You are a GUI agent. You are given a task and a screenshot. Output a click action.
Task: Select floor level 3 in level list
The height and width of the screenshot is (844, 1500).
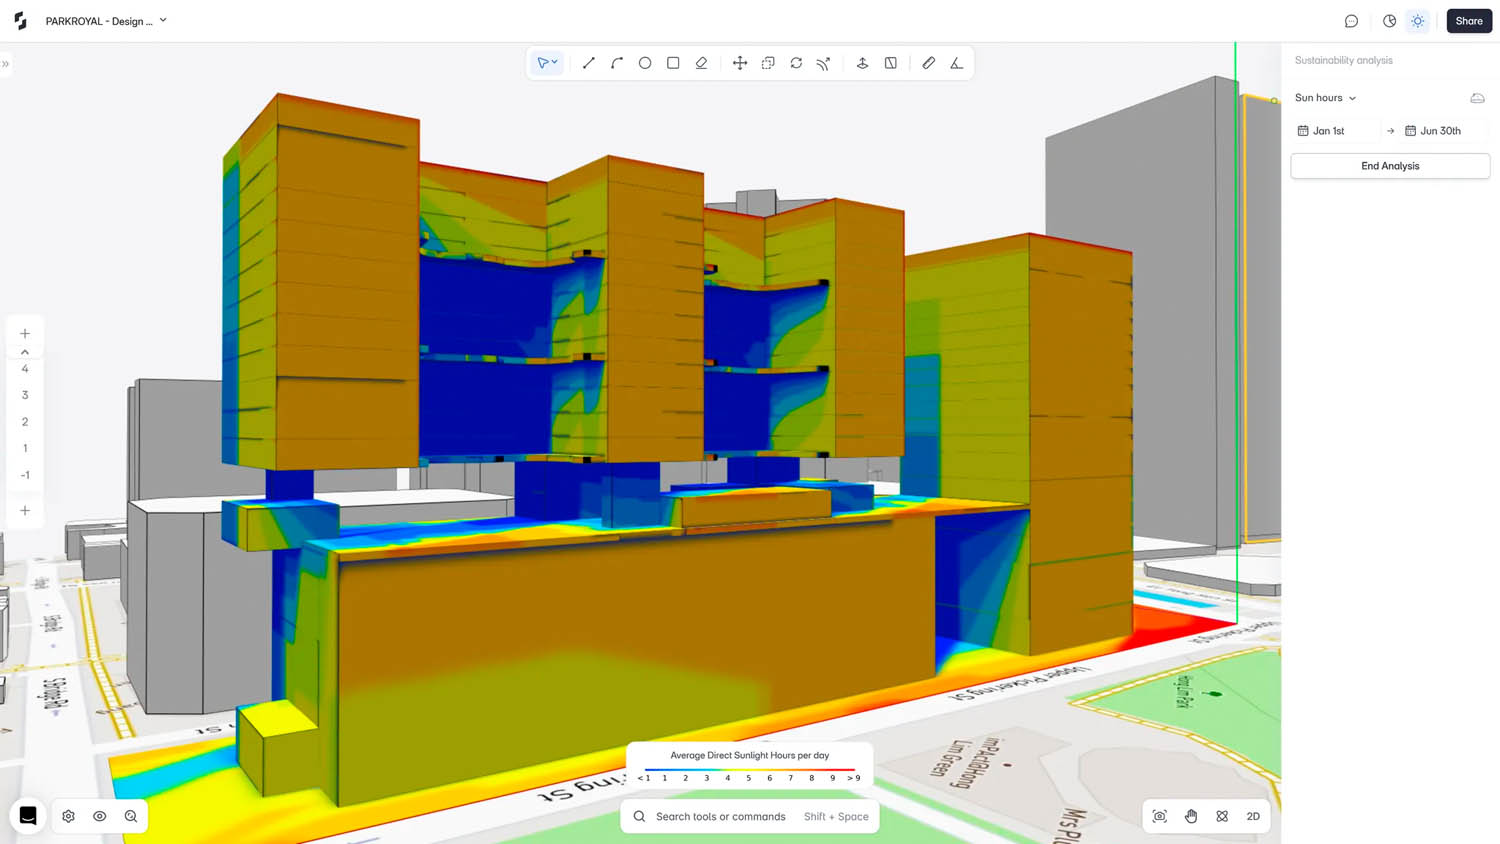tap(25, 395)
